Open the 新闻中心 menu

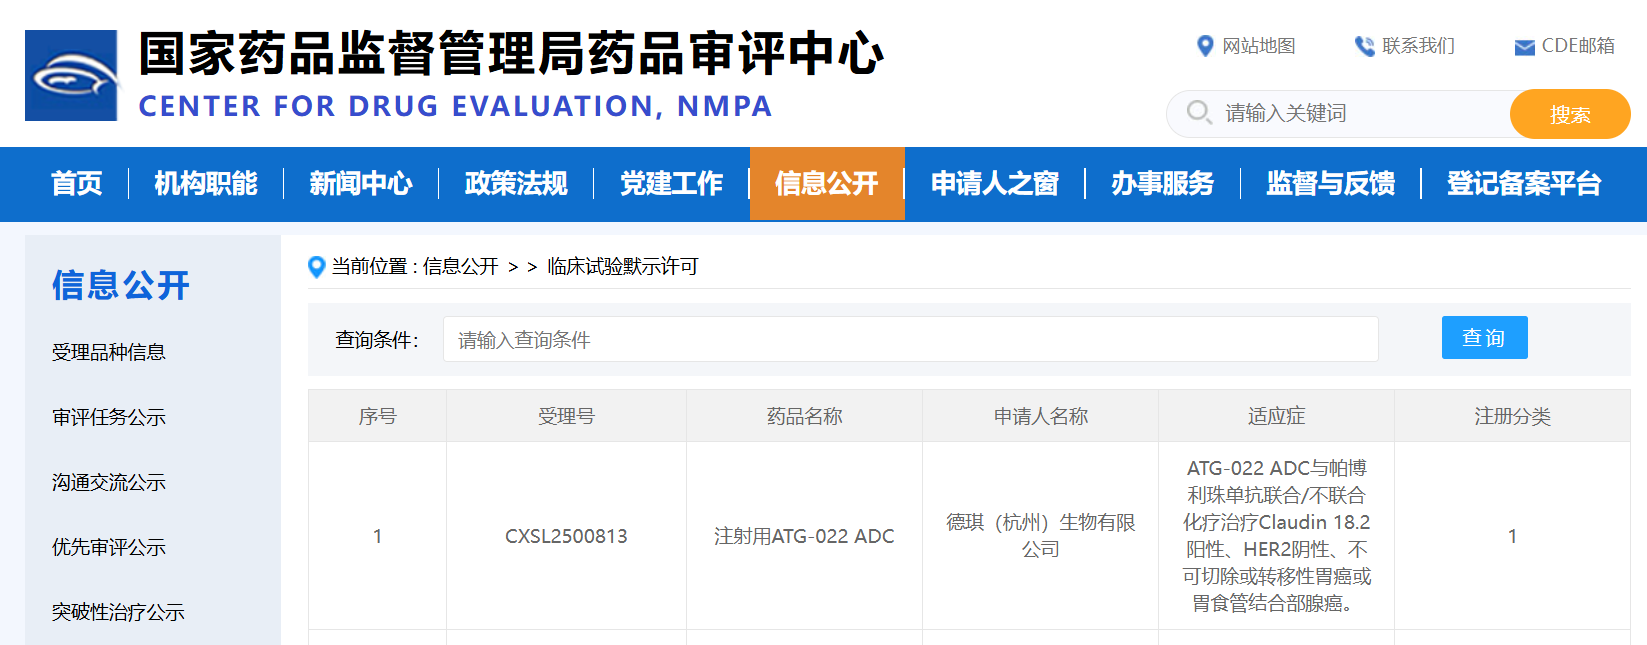[361, 184]
